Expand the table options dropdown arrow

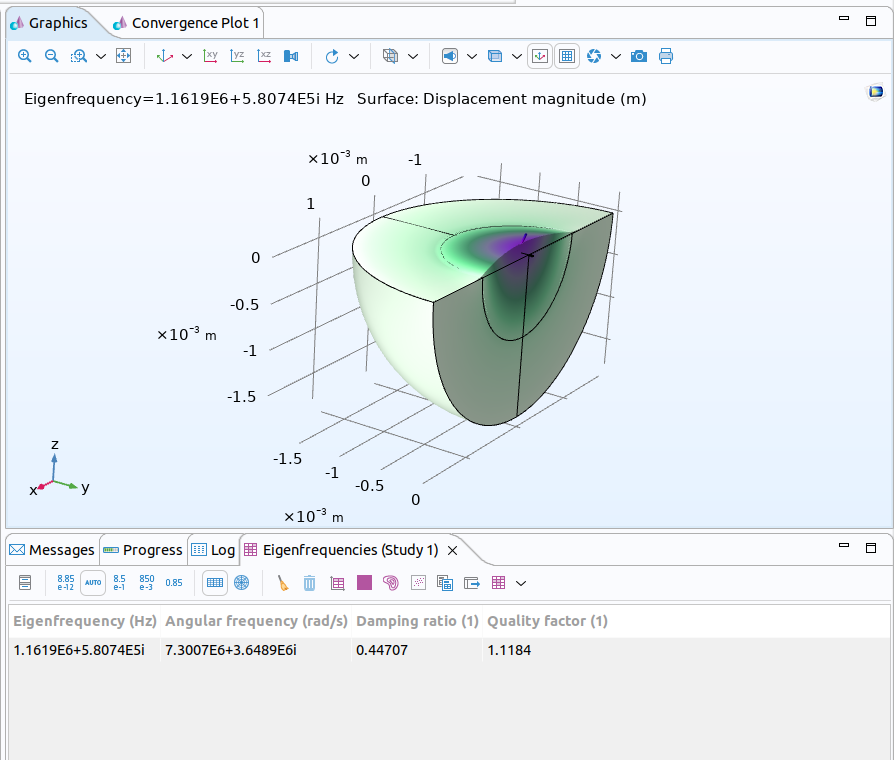(x=520, y=582)
